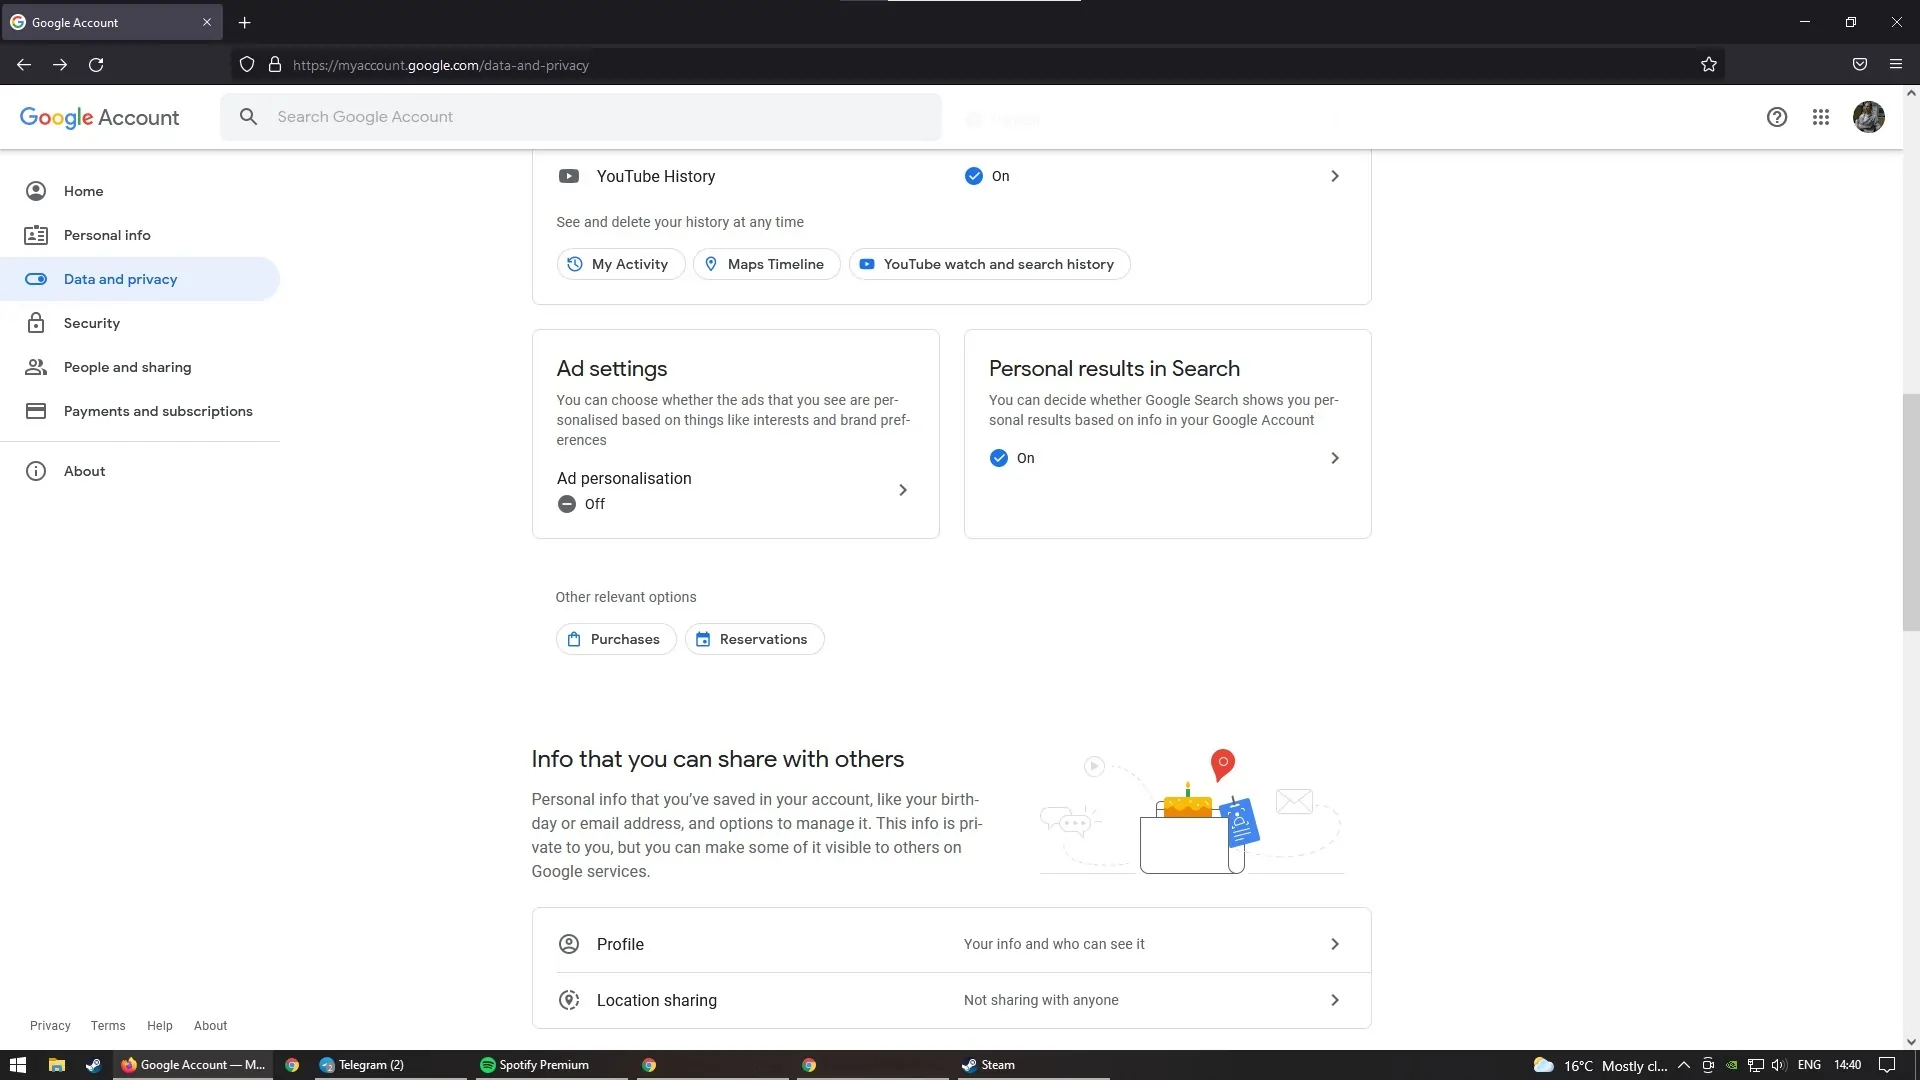The image size is (1920, 1080).
Task: Open the Google apps grid
Action: (x=1820, y=117)
